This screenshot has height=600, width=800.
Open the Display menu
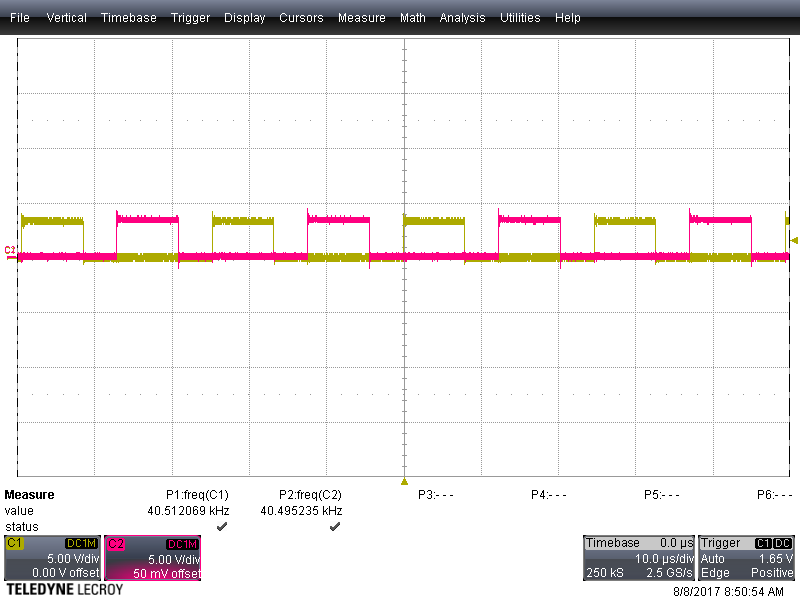point(244,18)
